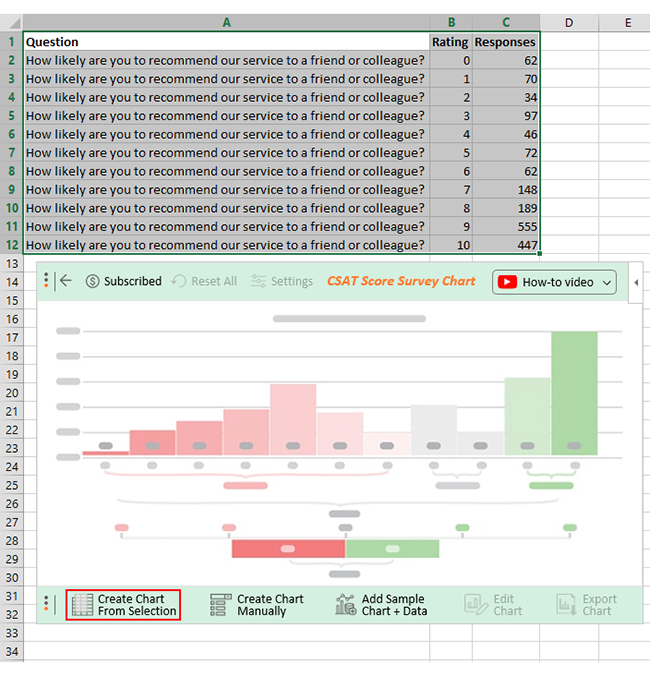Click the Edit Chart icon
Viewport: 650px width, 676px height.
(475, 604)
